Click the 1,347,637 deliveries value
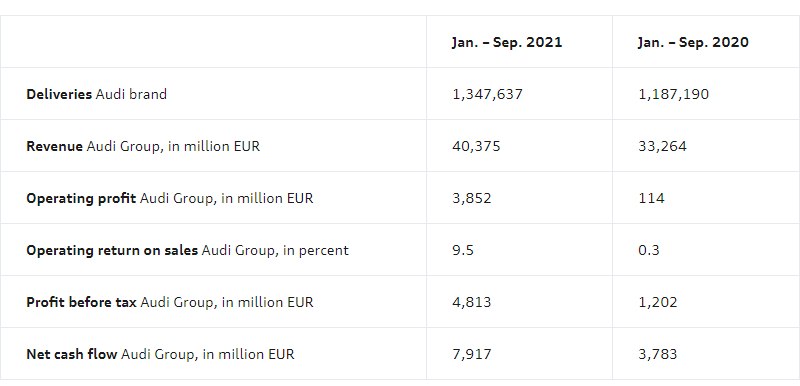The height and width of the screenshot is (386, 800). point(487,94)
